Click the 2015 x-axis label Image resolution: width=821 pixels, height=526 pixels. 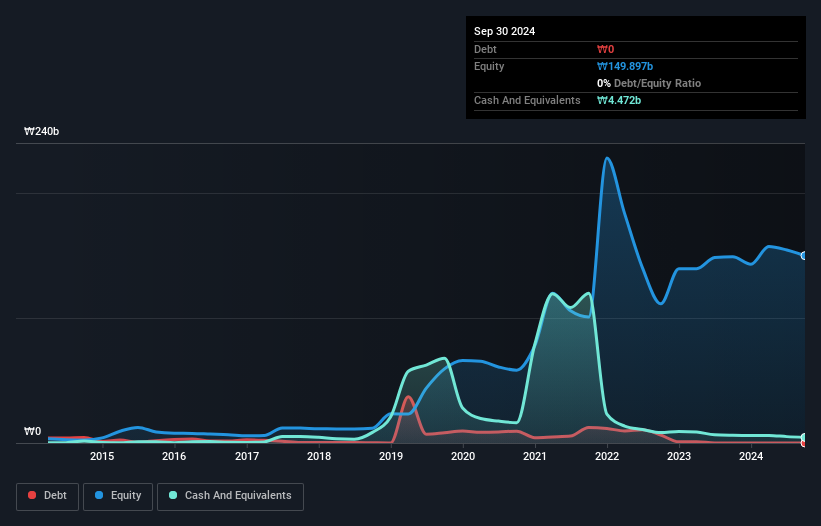point(102,456)
